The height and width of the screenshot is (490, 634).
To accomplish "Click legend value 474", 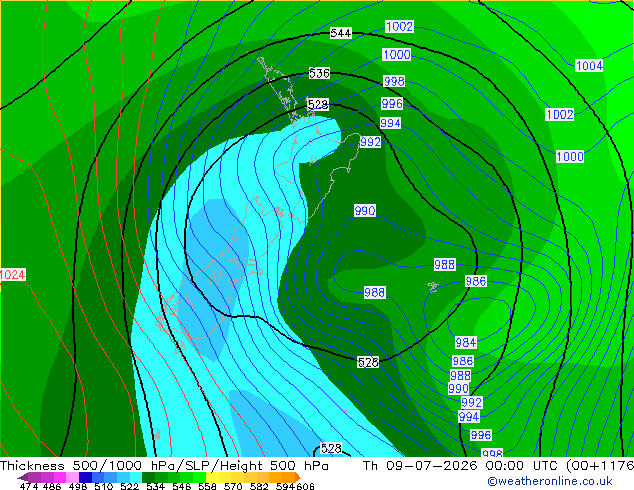I will 29,486.
